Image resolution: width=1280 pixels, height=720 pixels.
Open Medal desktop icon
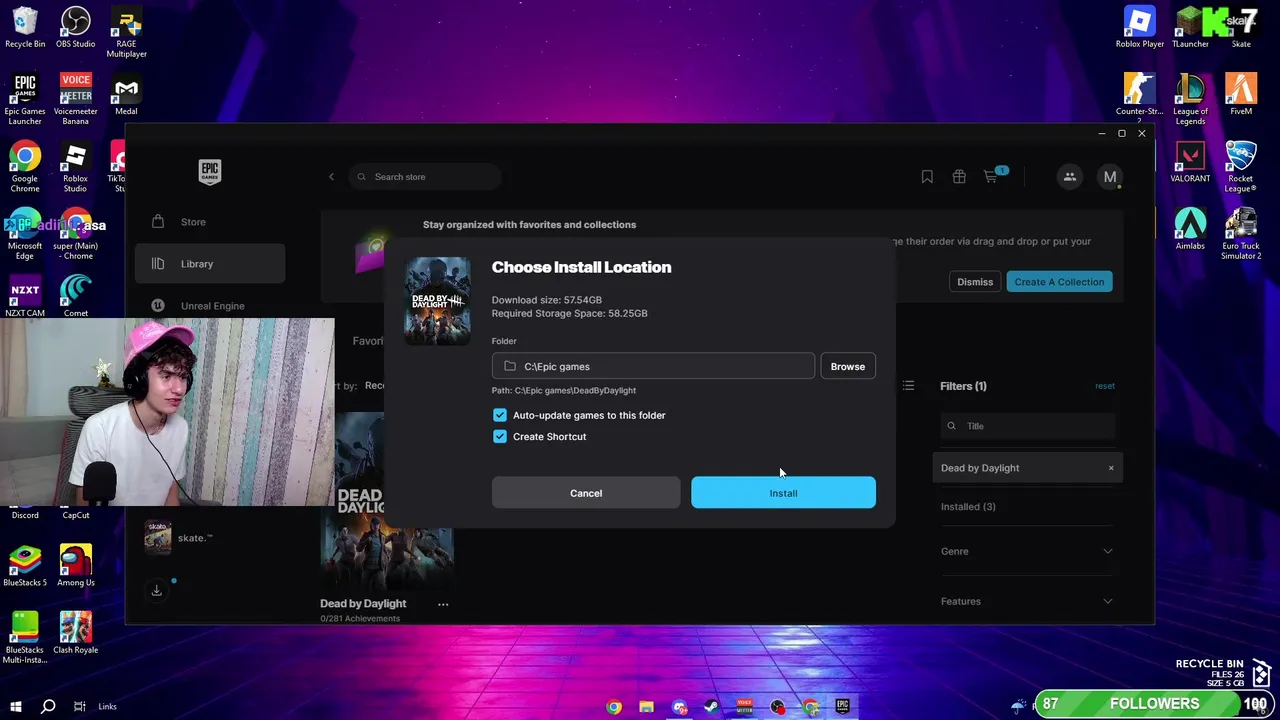coord(126,94)
